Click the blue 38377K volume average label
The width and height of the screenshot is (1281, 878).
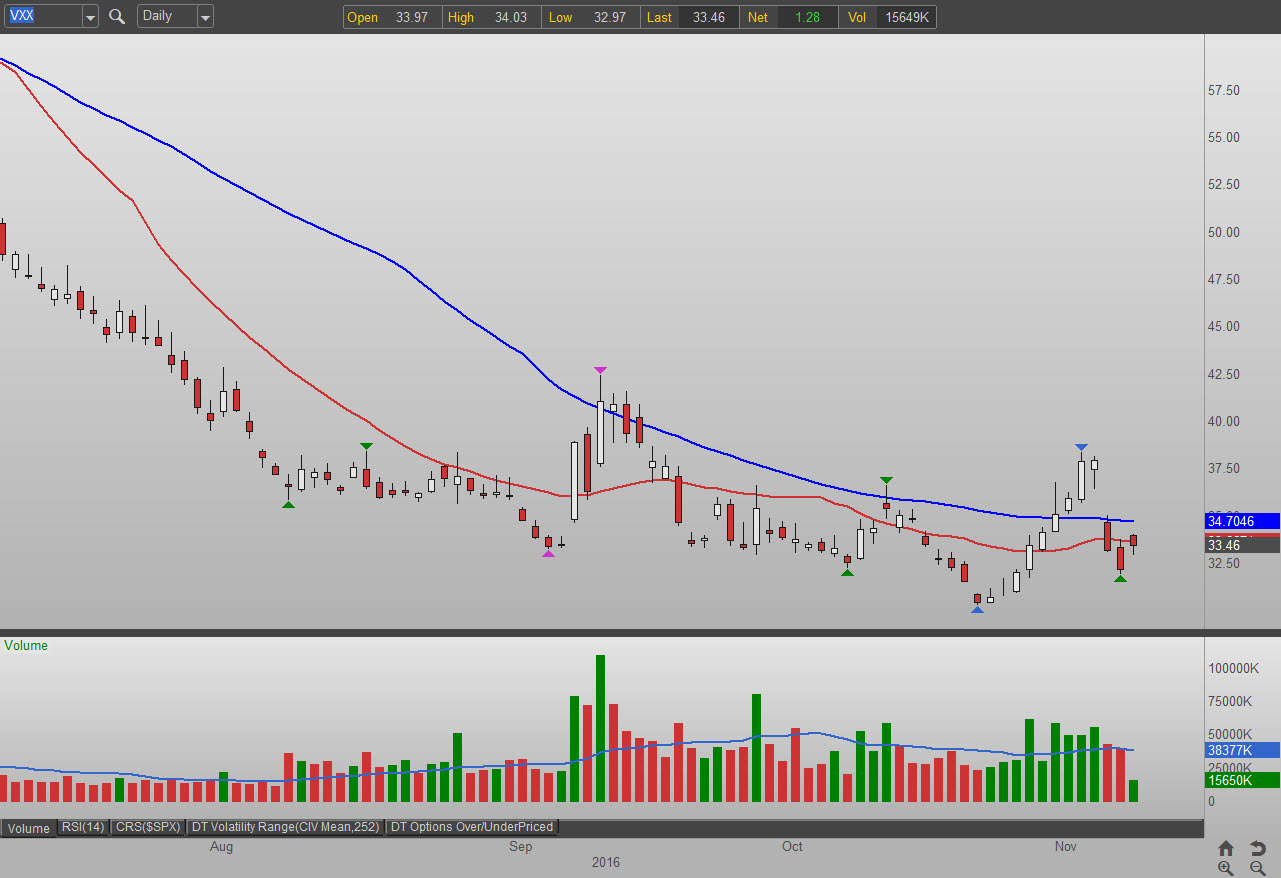pos(1242,749)
